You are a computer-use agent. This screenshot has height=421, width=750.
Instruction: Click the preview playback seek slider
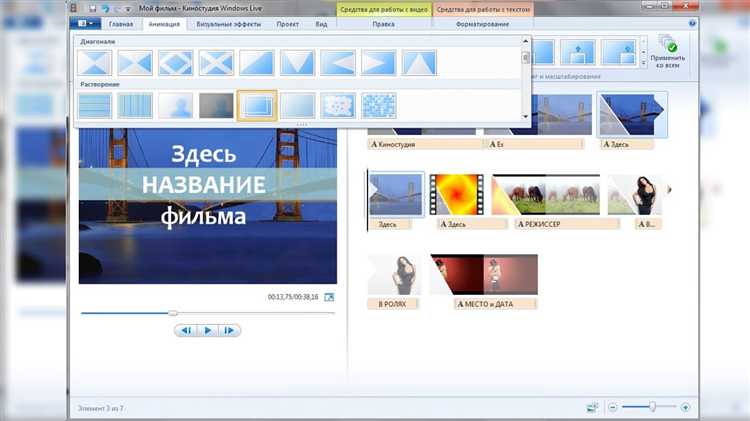[x=173, y=313]
